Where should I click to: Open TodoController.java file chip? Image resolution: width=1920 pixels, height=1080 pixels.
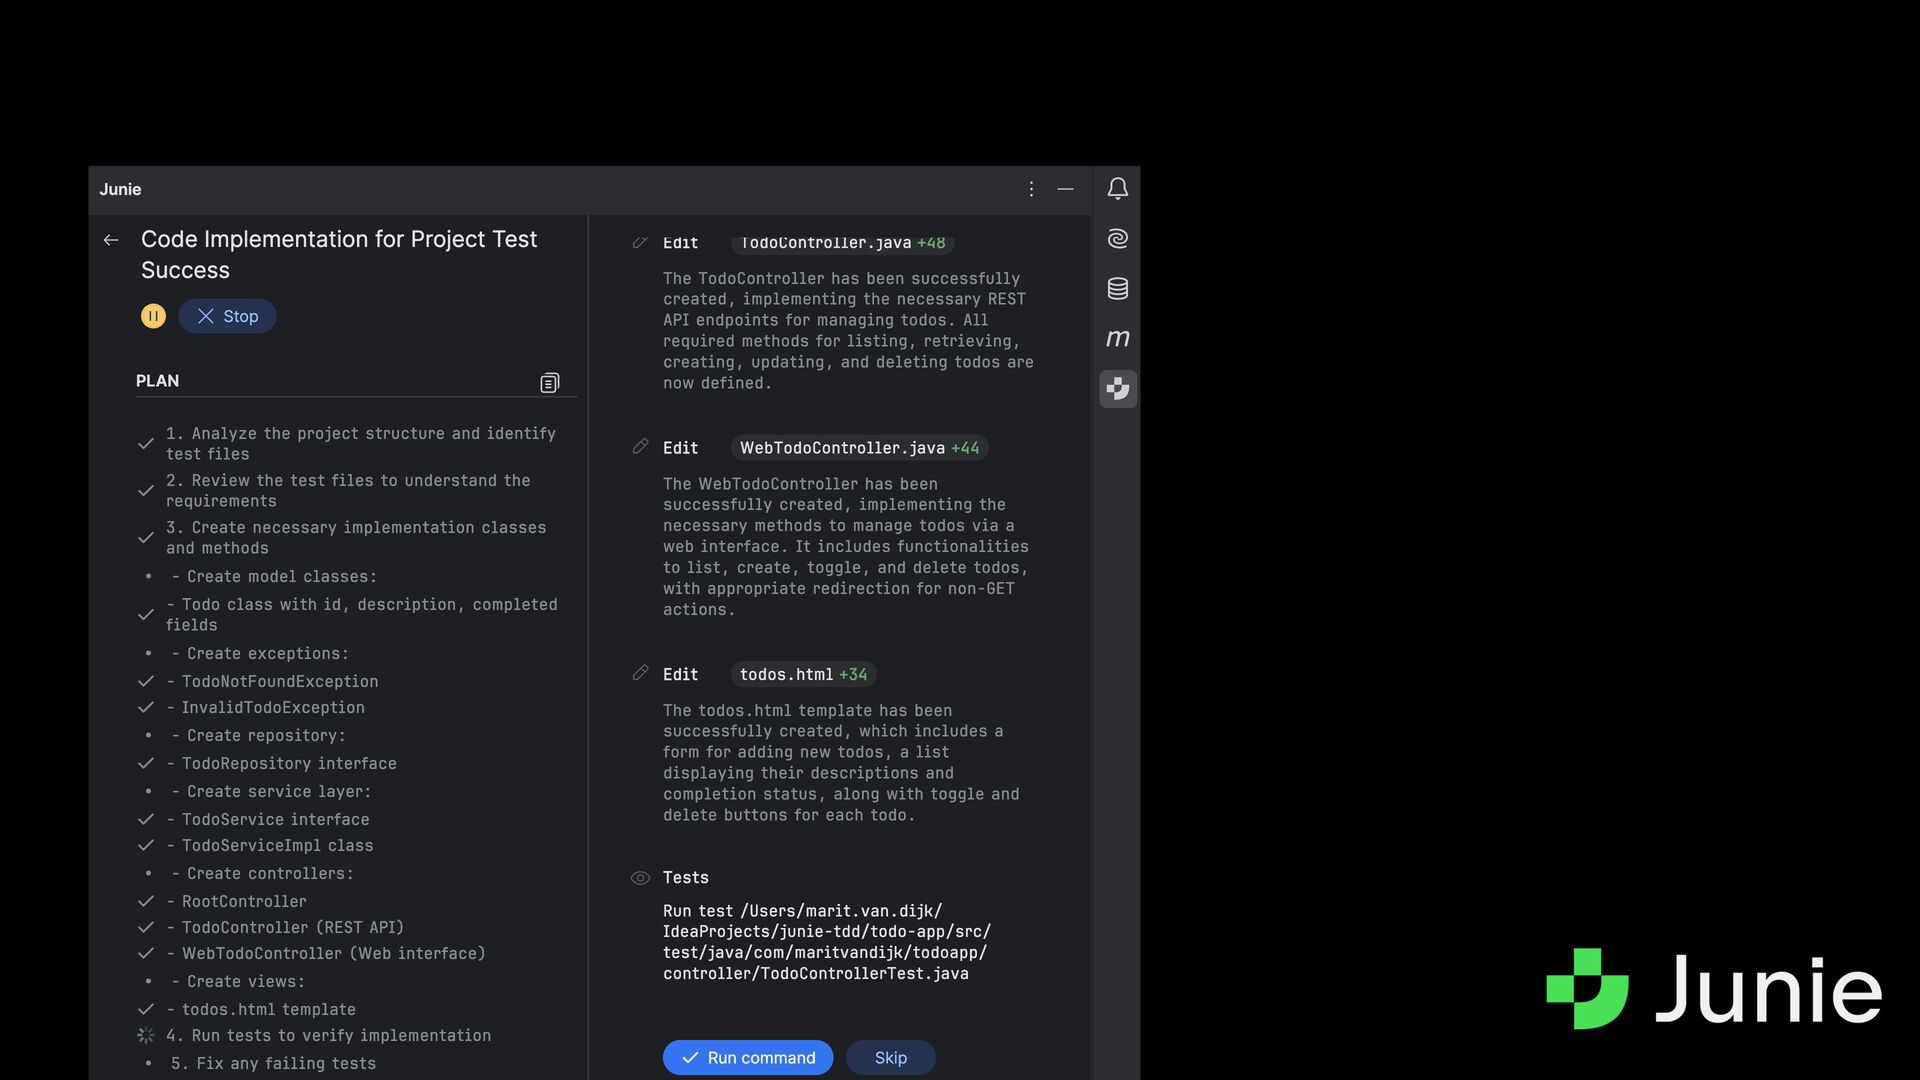click(842, 243)
